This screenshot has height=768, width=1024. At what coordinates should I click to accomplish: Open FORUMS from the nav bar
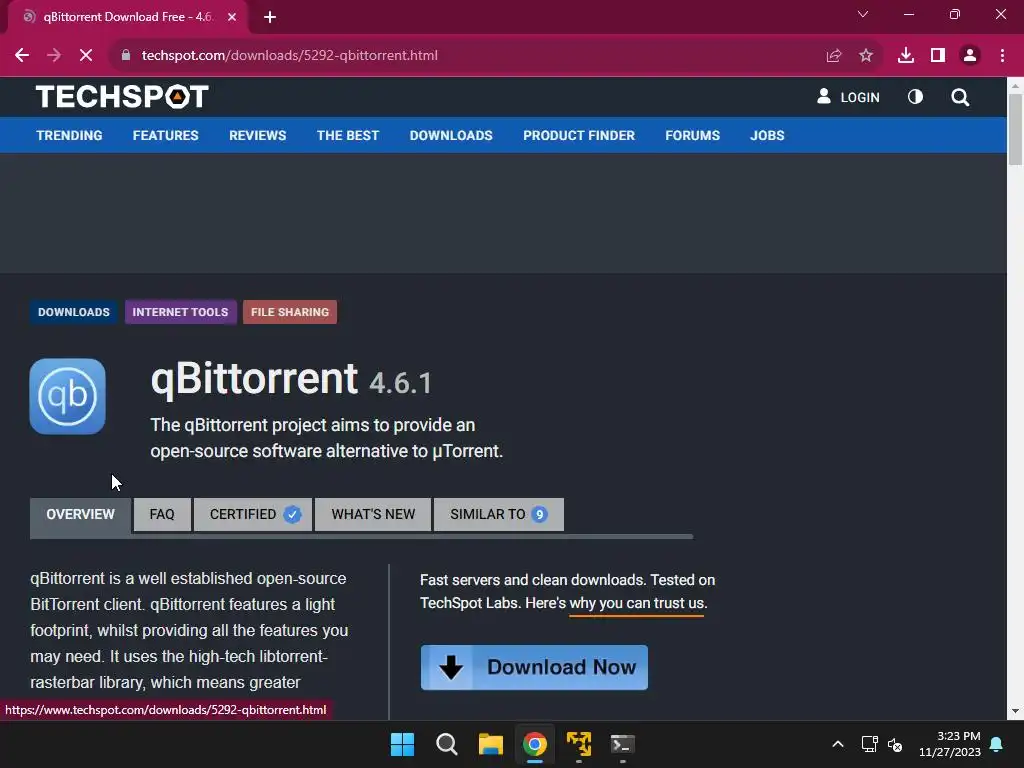692,135
